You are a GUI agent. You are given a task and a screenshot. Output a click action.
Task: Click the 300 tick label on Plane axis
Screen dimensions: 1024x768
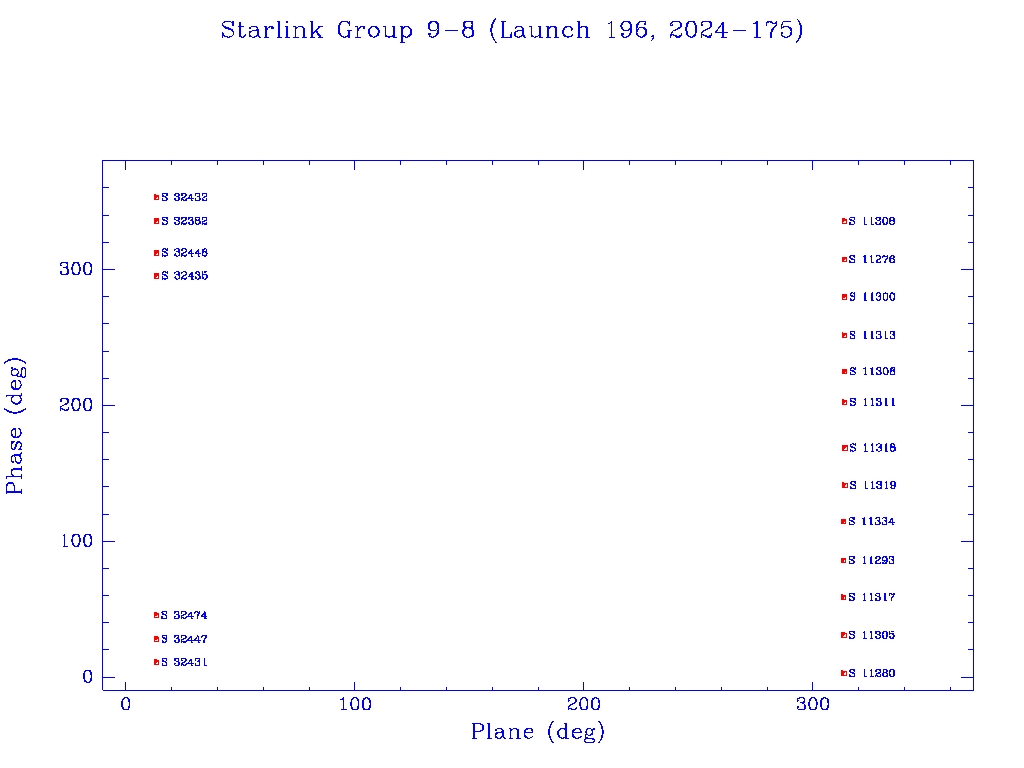tap(812, 705)
